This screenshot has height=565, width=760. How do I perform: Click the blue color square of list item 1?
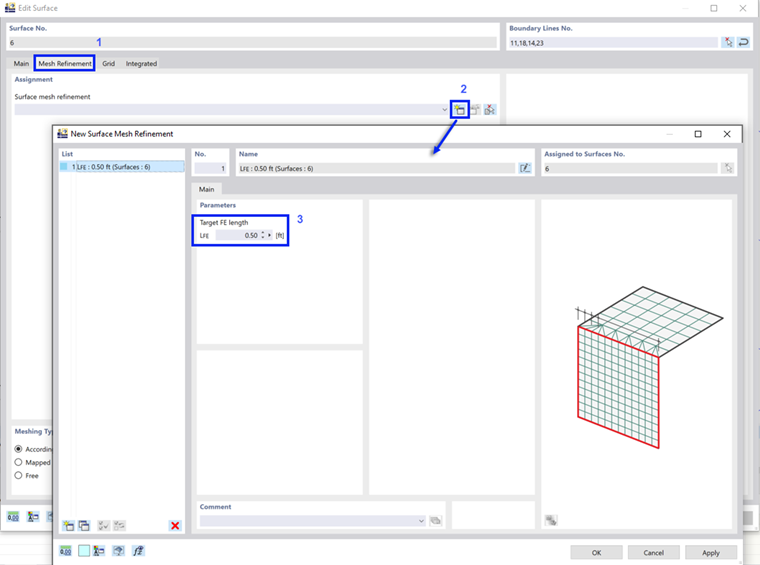point(63,167)
